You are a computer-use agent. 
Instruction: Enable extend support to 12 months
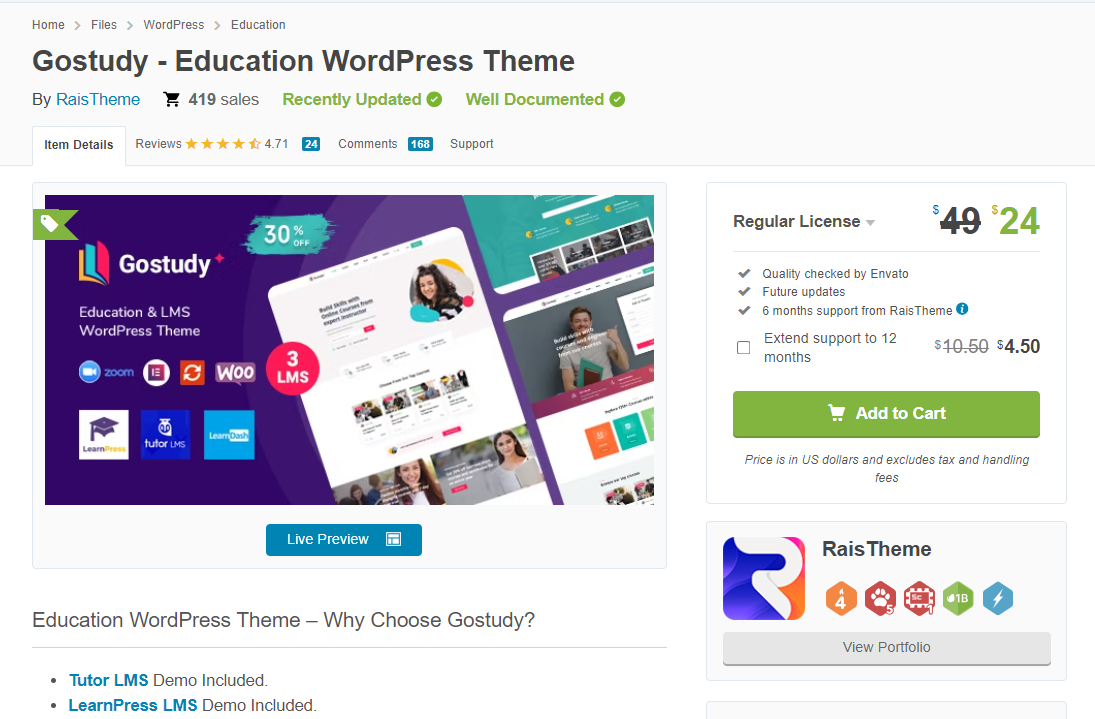click(x=743, y=347)
